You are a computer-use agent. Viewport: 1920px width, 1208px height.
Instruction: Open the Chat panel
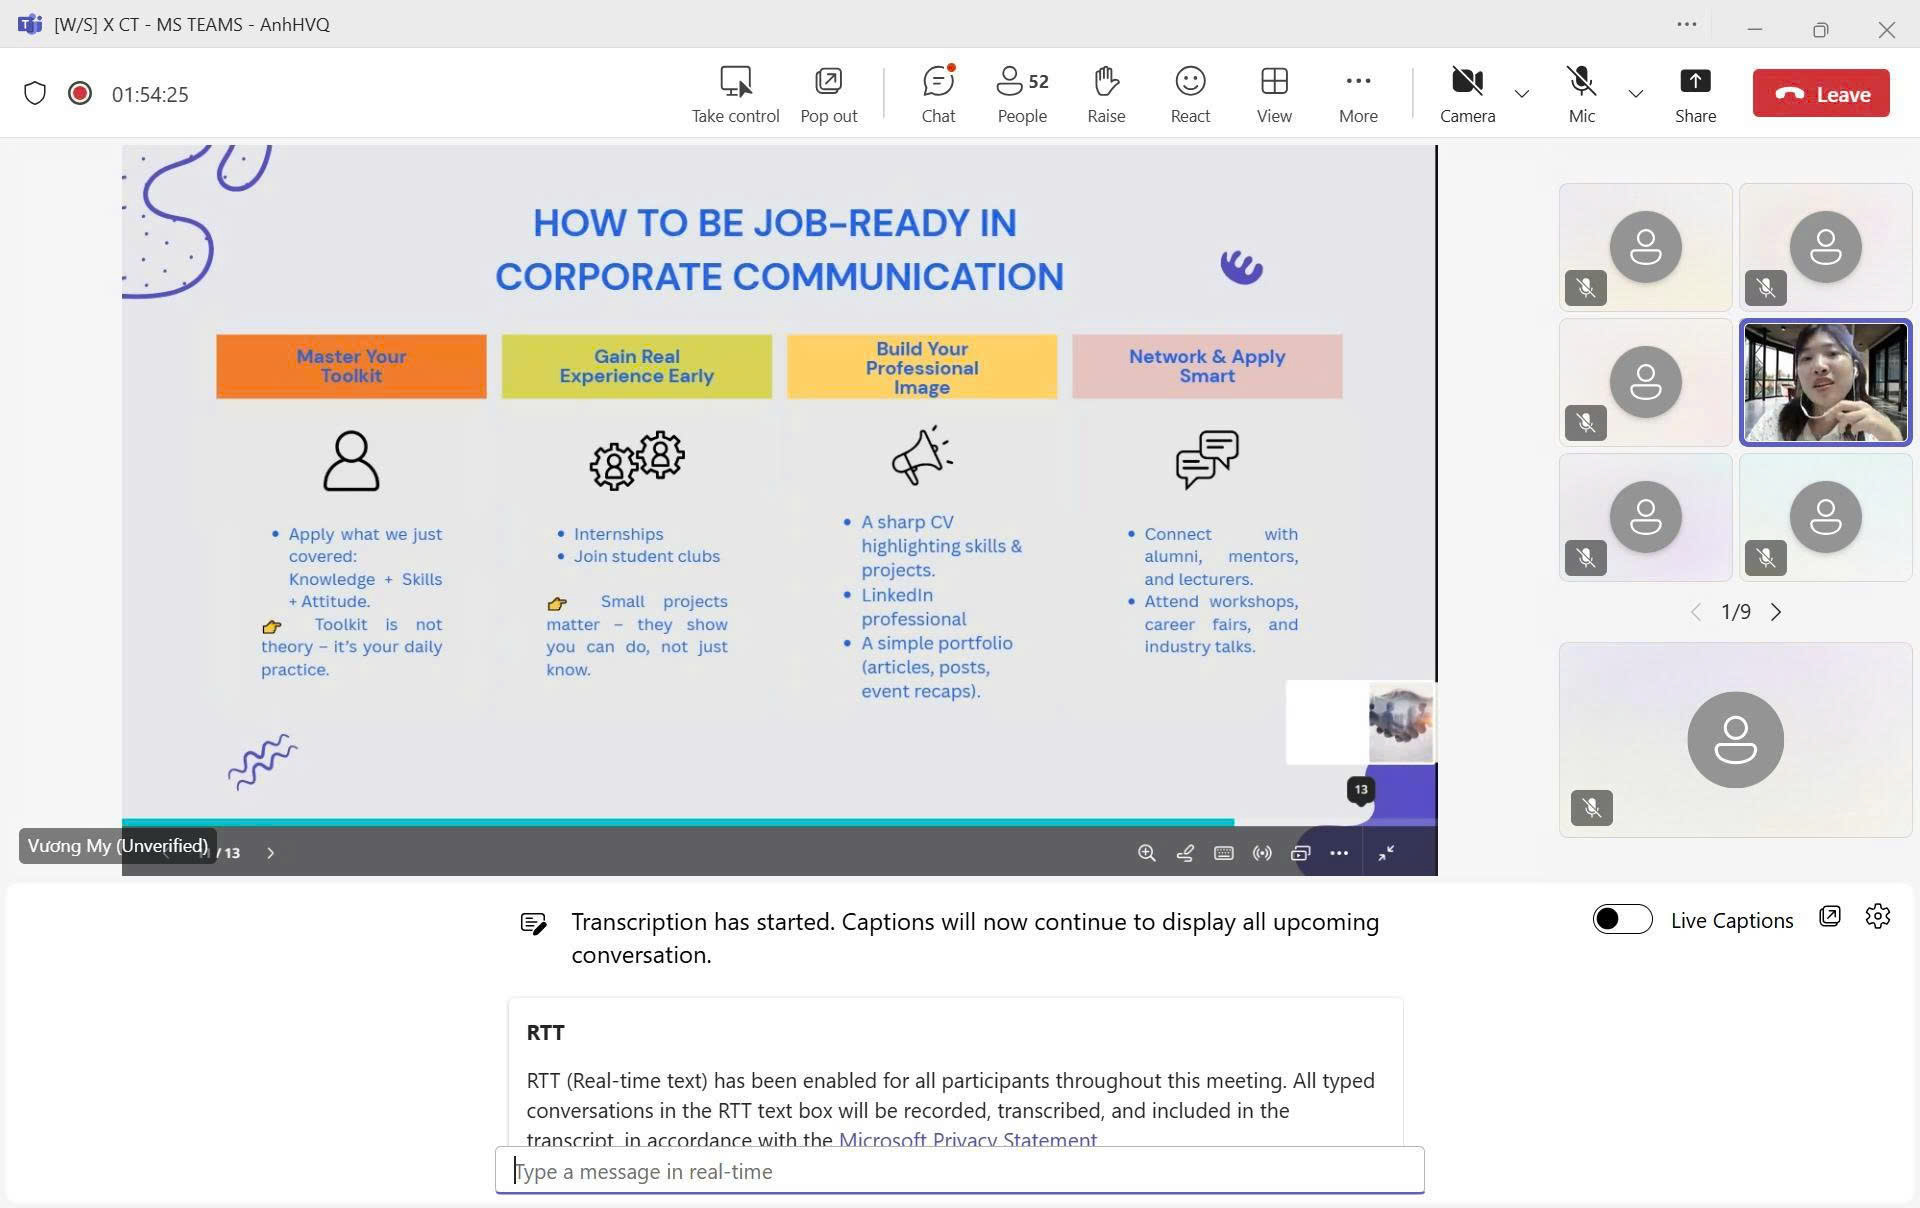(x=938, y=94)
